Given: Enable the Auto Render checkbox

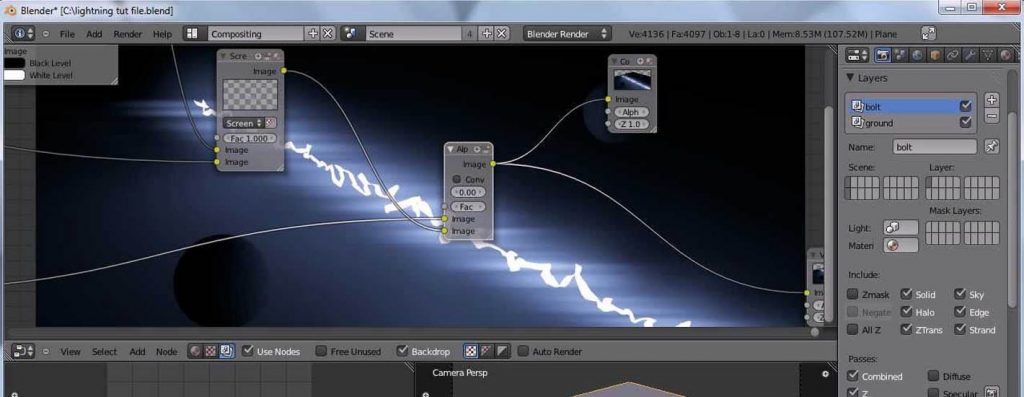Looking at the screenshot, I should point(523,351).
